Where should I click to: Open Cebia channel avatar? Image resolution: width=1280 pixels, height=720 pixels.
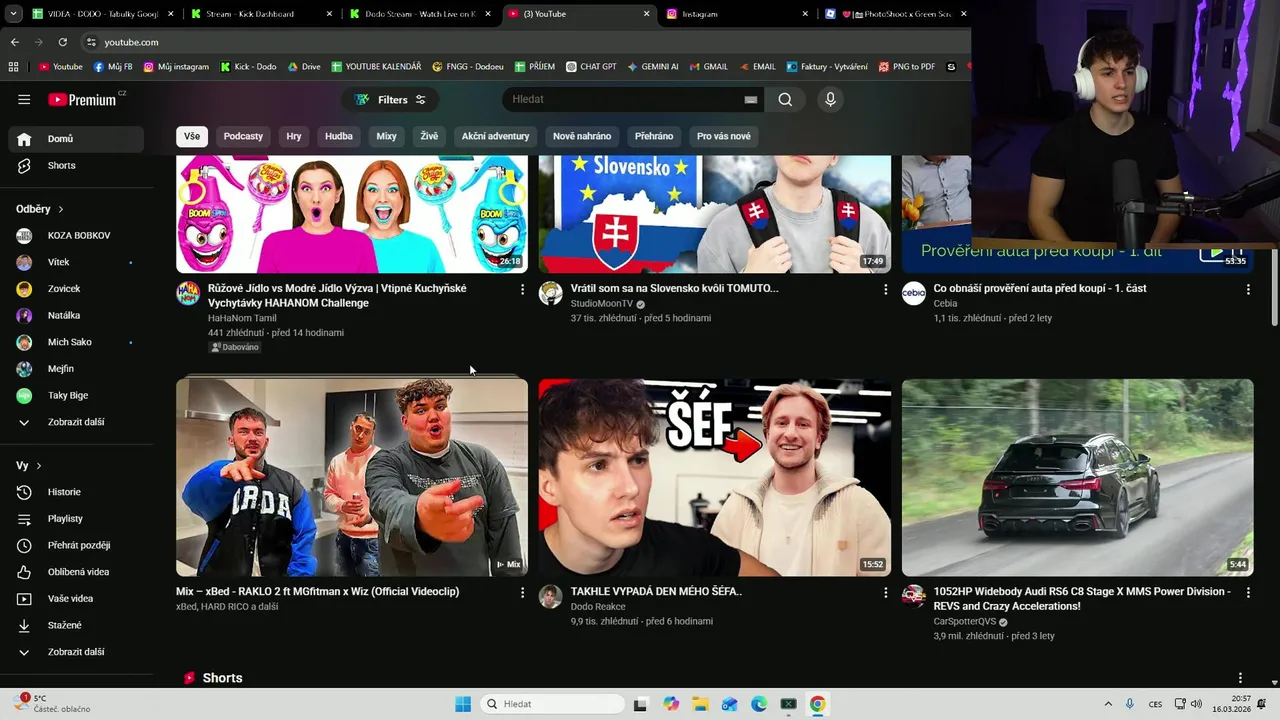(x=914, y=293)
